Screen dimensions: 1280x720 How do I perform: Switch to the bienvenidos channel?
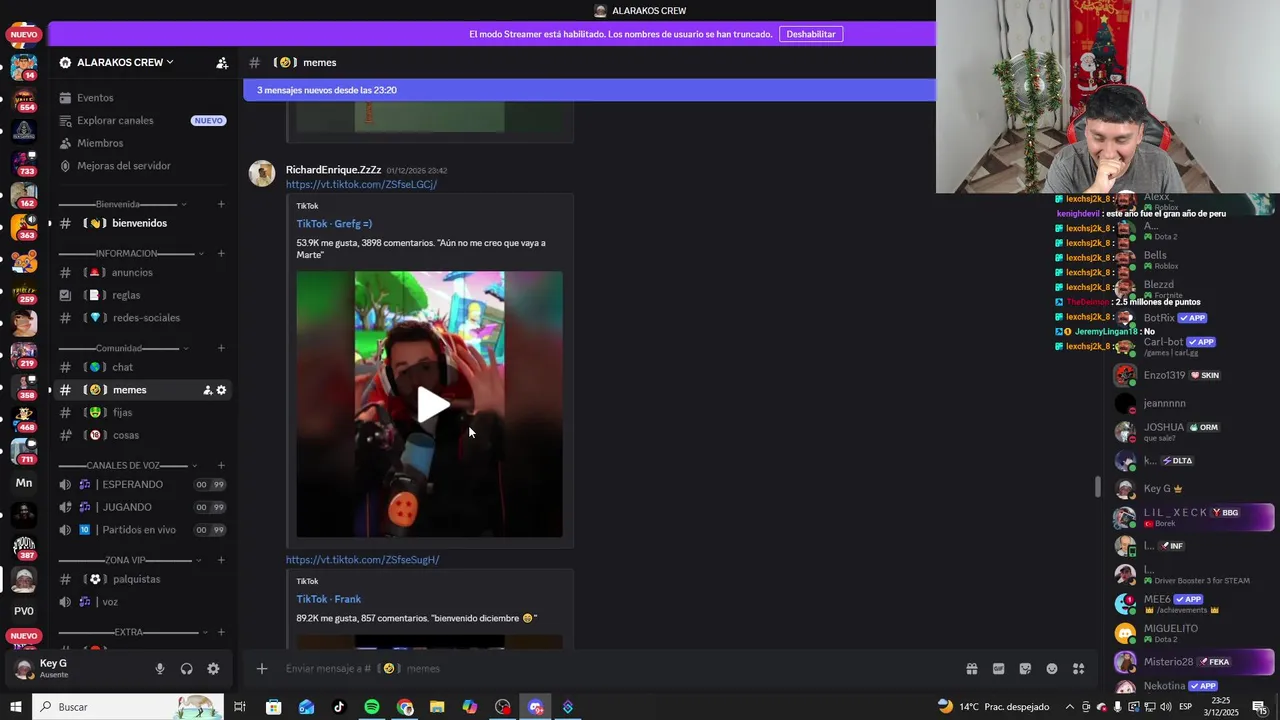point(140,223)
